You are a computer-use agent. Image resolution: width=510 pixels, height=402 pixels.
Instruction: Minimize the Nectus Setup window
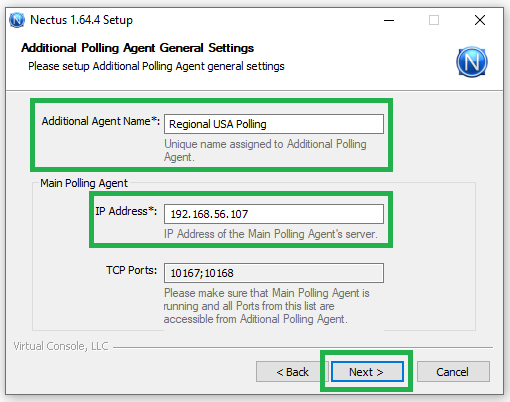389,20
